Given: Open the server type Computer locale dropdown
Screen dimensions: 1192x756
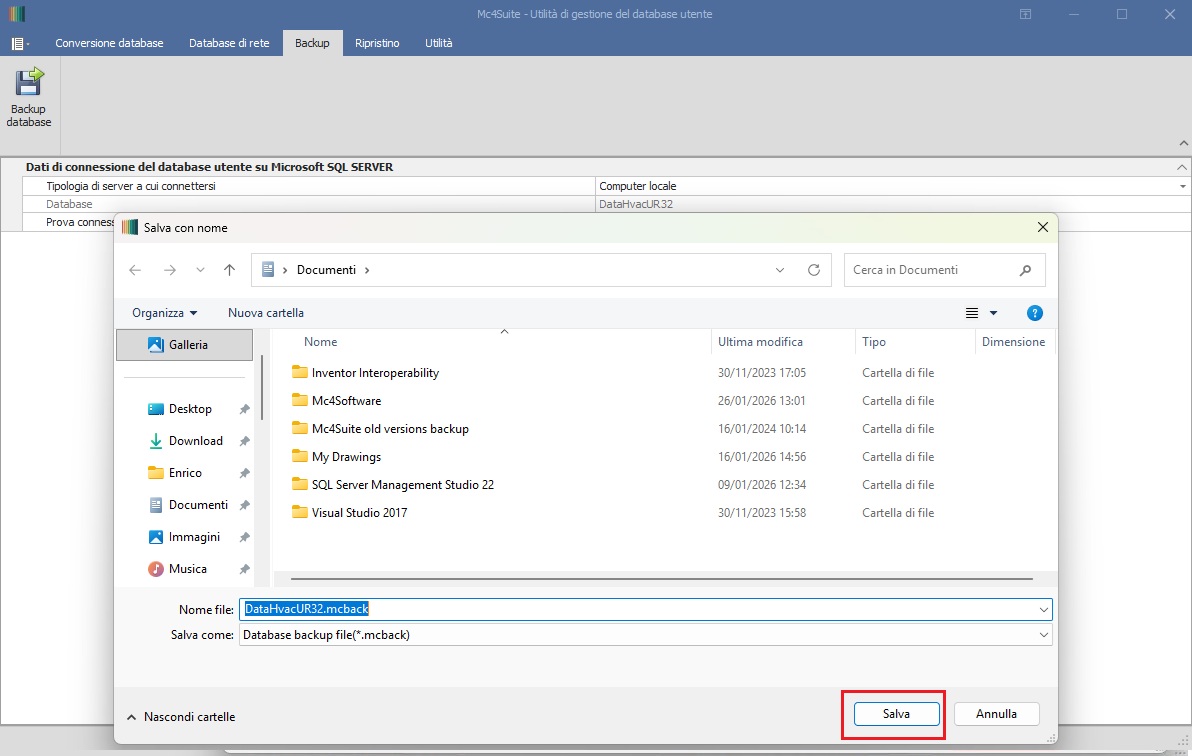Looking at the screenshot, I should tap(1183, 187).
